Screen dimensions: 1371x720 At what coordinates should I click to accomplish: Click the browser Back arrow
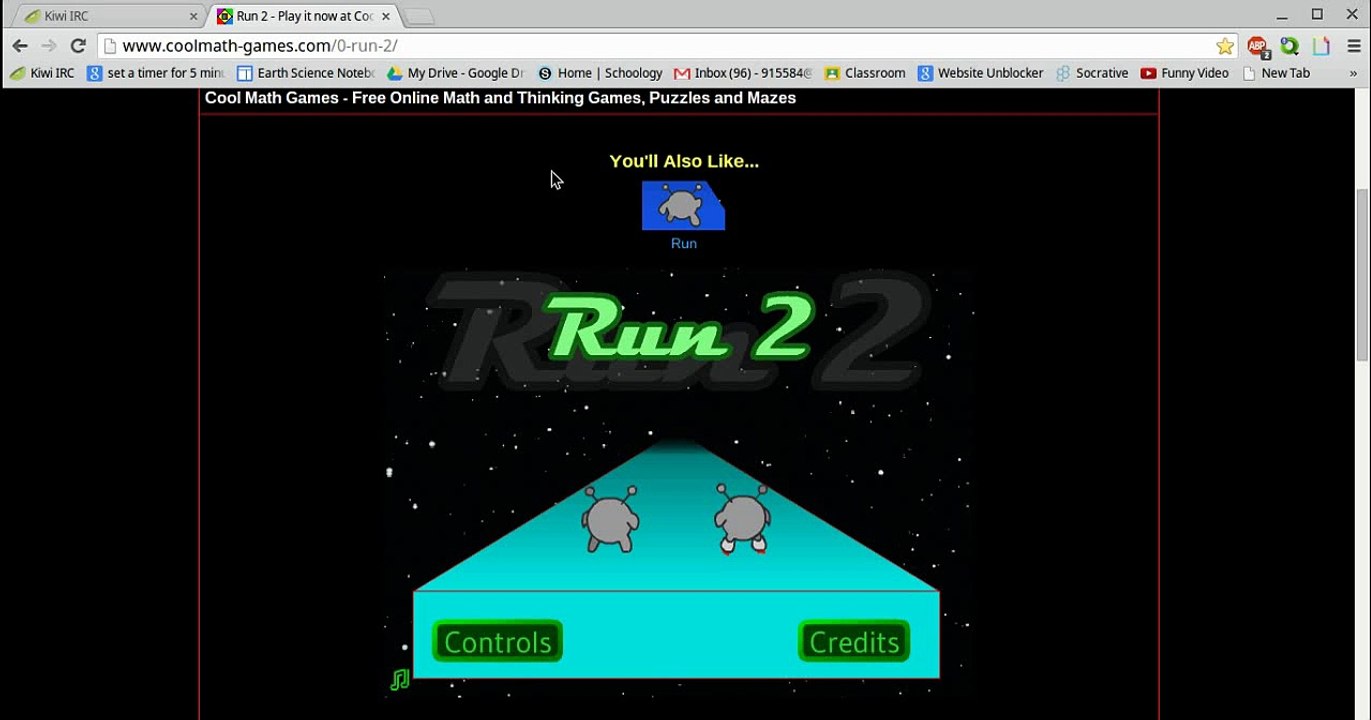(20, 46)
